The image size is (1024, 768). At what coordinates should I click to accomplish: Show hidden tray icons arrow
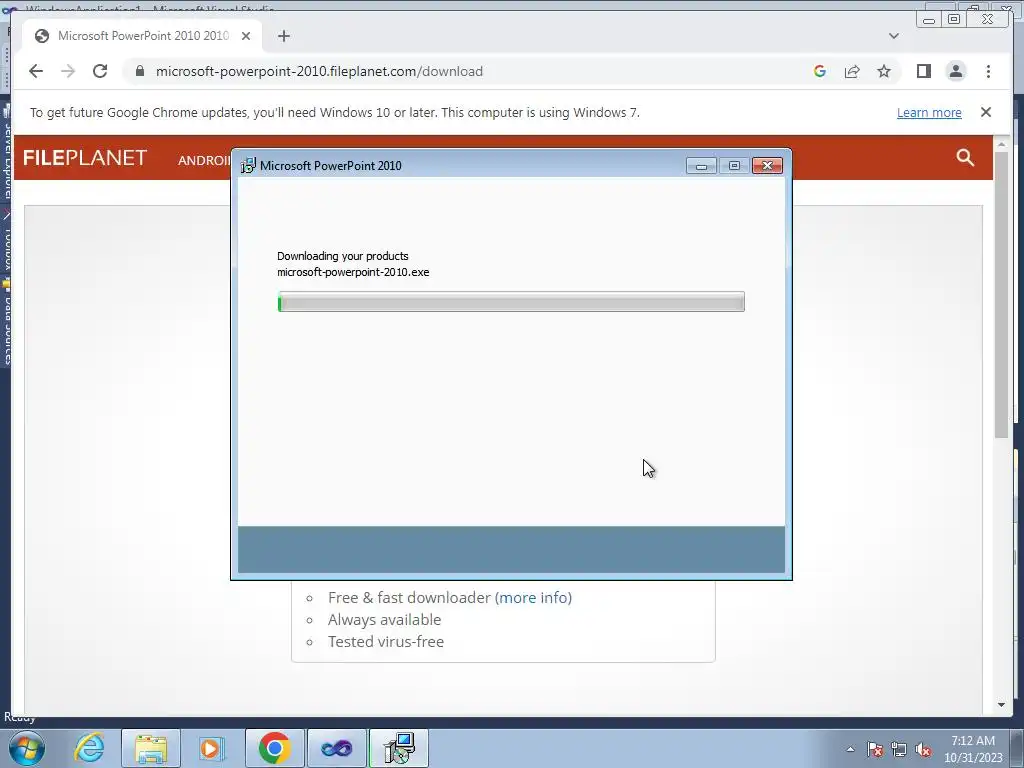(850, 749)
